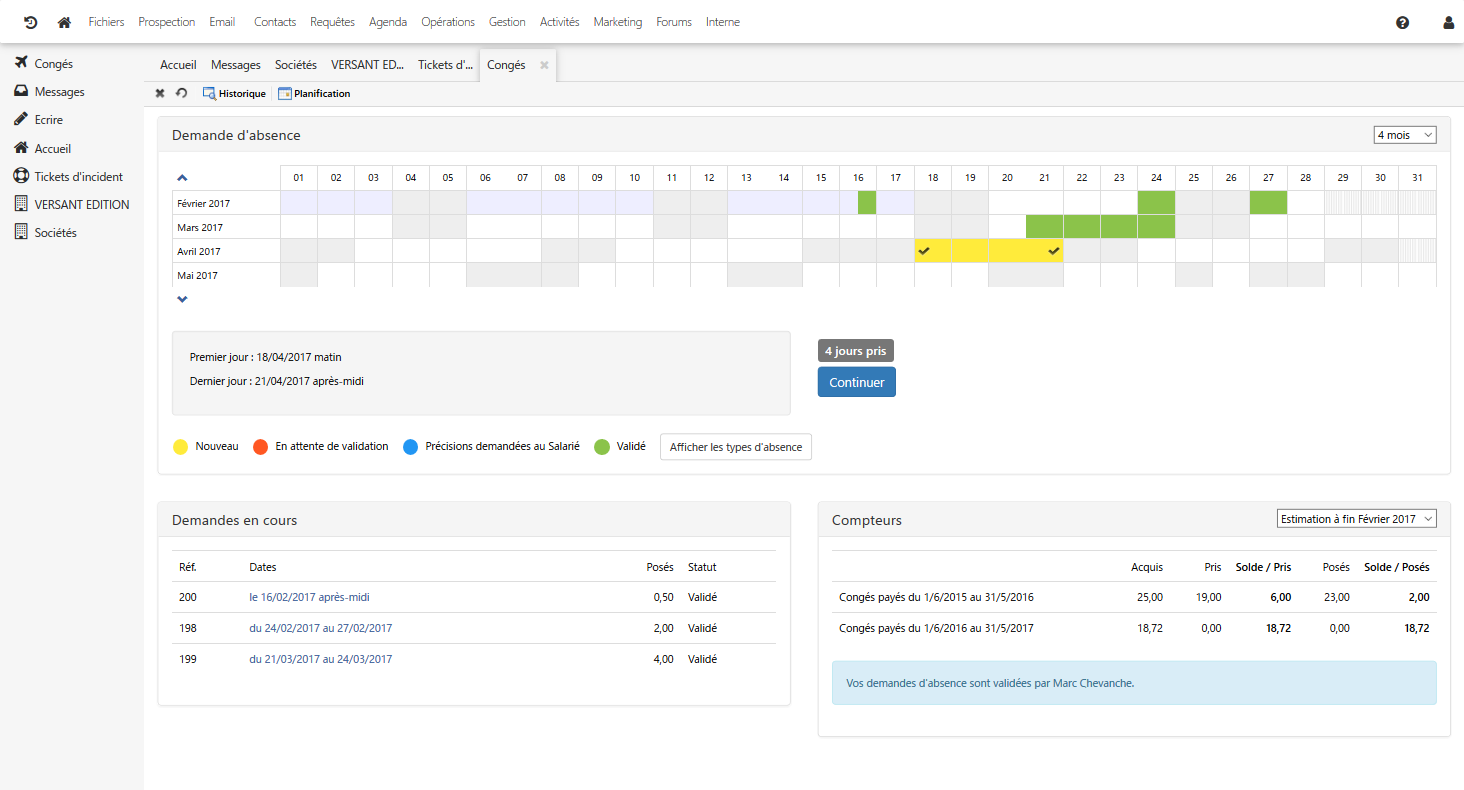Switch to the VERSANT ED... tab
The image size is (1464, 790).
pyautogui.click(x=367, y=65)
